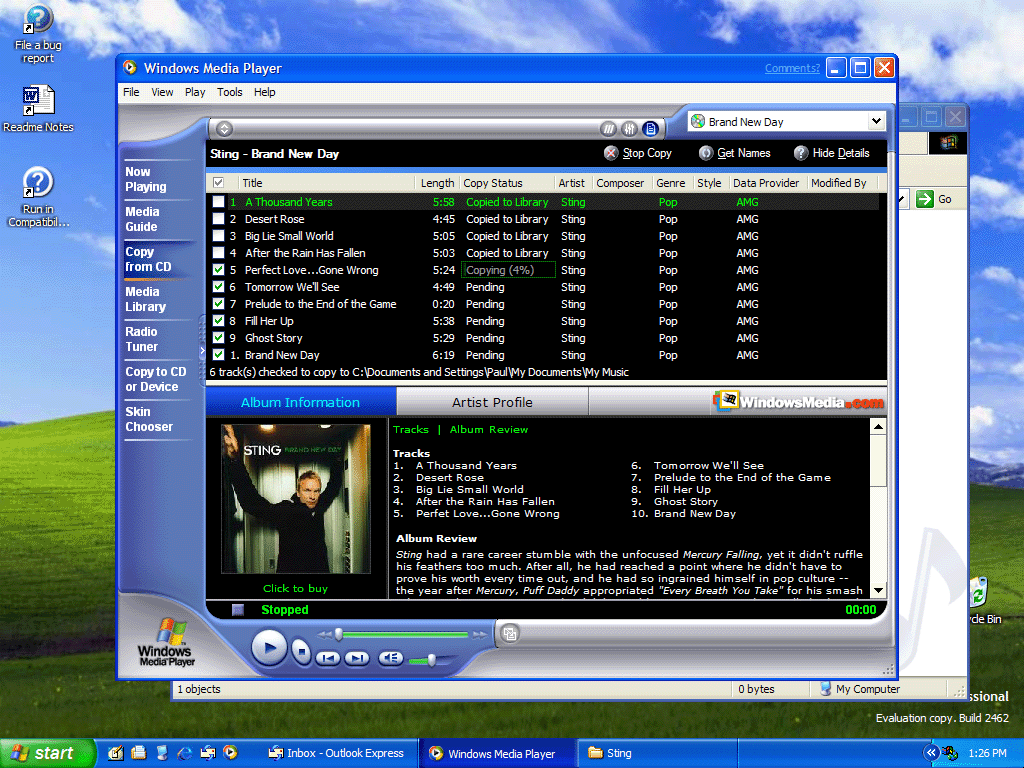Image resolution: width=1024 pixels, height=768 pixels.
Task: Switch to skin mode using the round button
Action: click(x=510, y=633)
